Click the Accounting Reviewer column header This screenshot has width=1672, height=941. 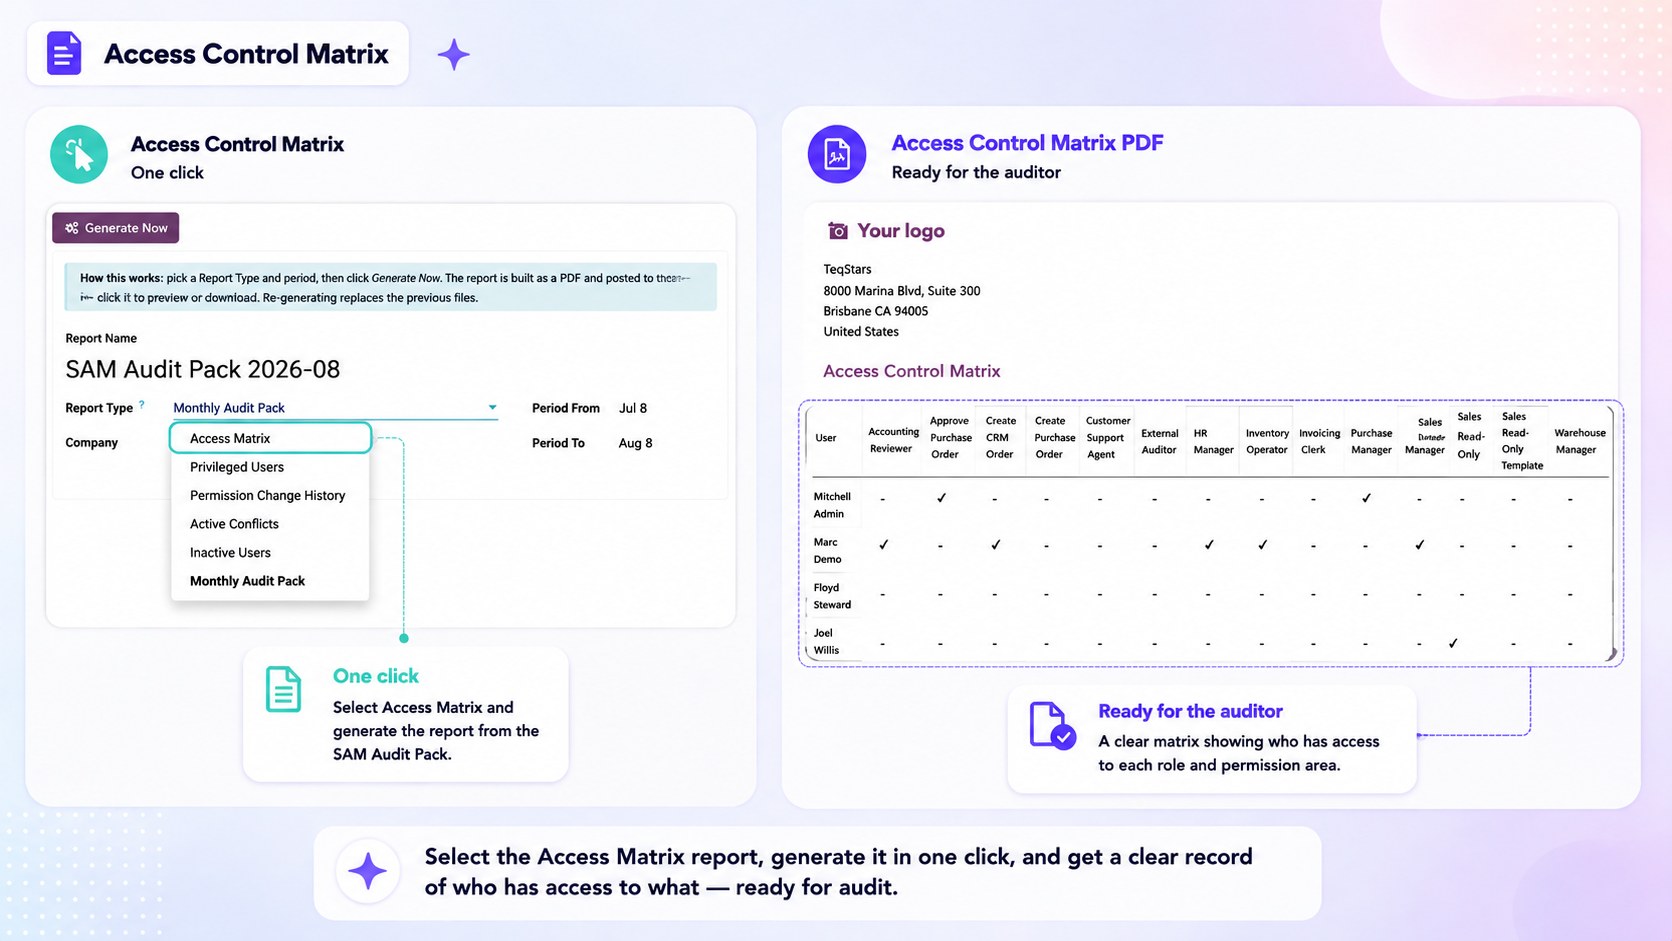[x=893, y=440]
